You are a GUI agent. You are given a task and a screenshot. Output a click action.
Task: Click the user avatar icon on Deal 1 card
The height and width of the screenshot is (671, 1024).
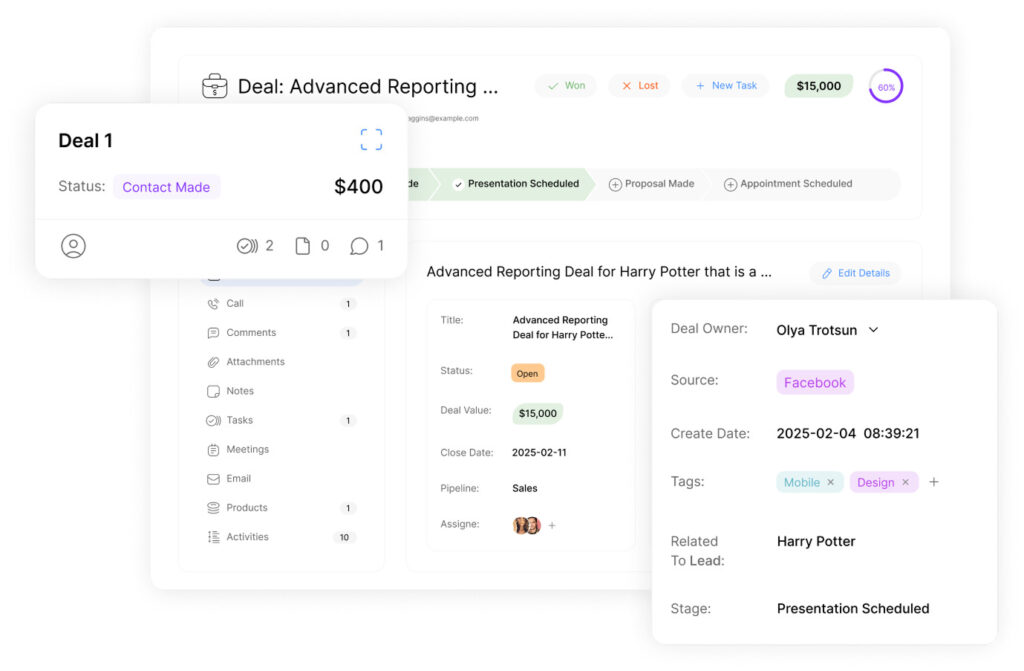[73, 246]
